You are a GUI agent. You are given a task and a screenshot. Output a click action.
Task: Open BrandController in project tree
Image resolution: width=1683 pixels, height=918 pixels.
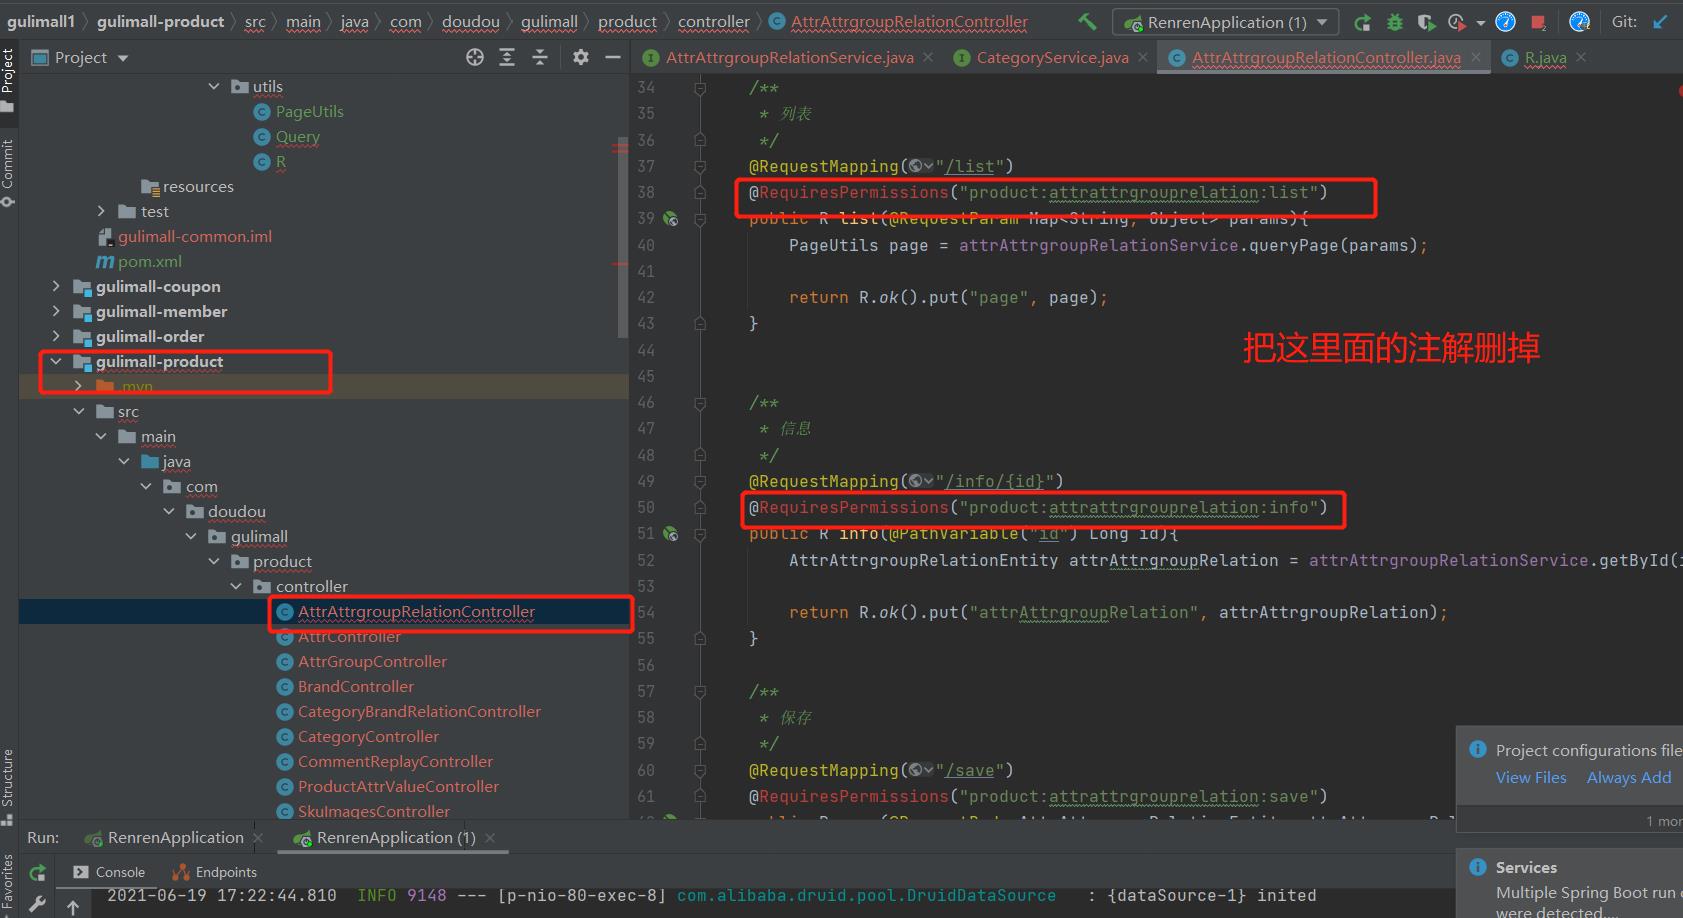(x=355, y=687)
